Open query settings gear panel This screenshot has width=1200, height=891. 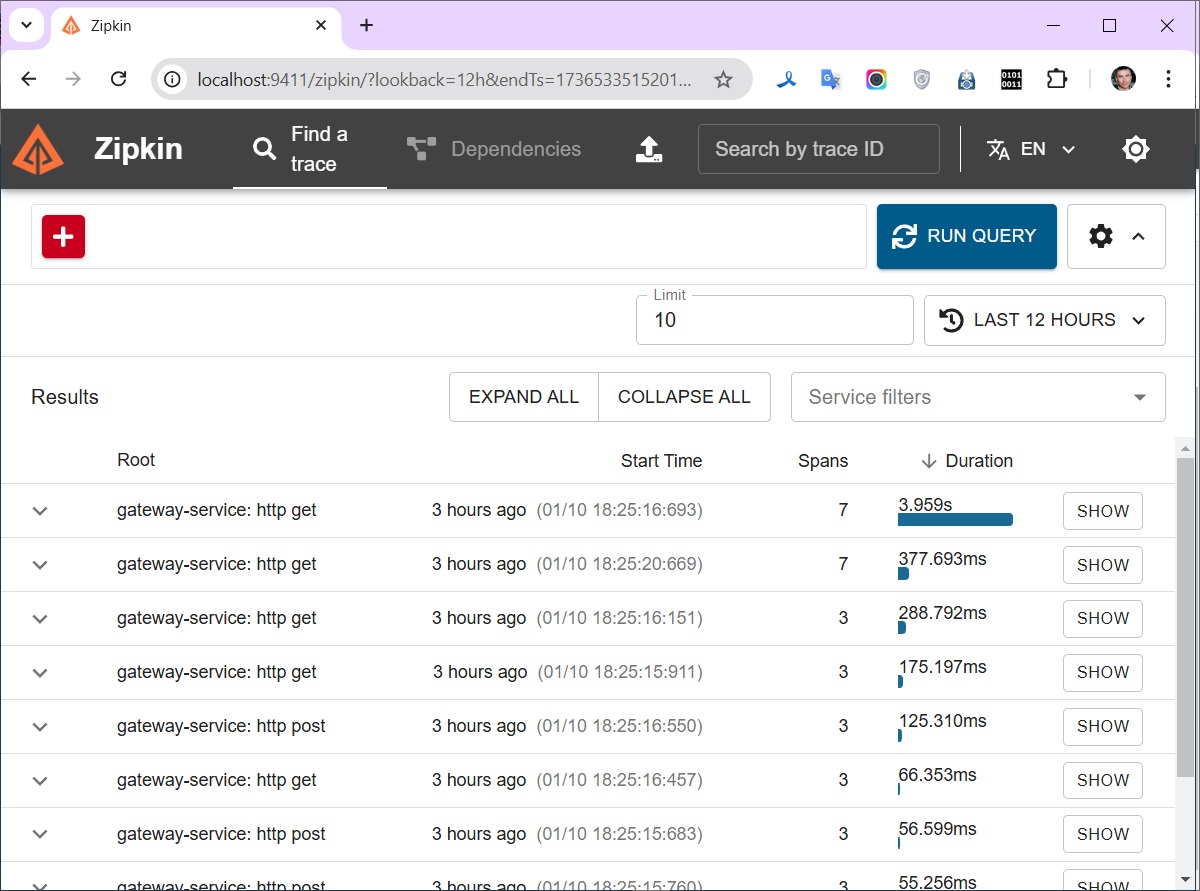click(1115, 237)
